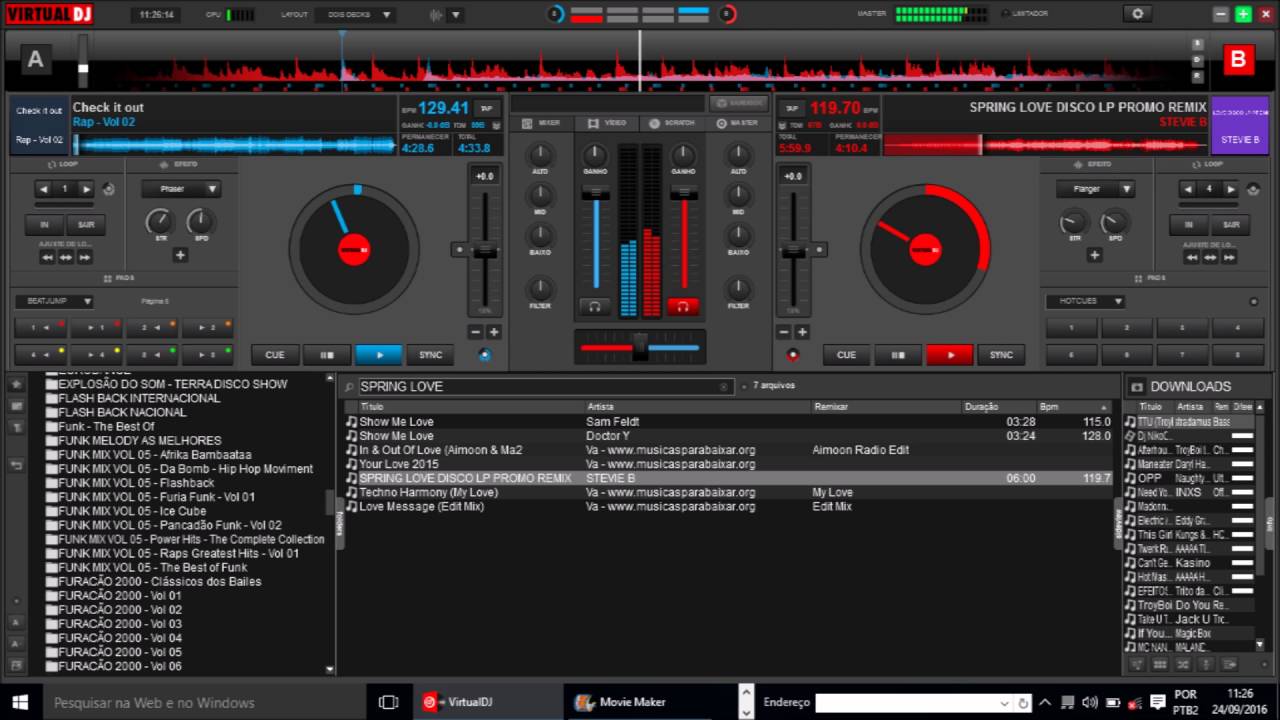Switch to the MASTER tab
Screen dimensions: 1280x720
(x=738, y=123)
